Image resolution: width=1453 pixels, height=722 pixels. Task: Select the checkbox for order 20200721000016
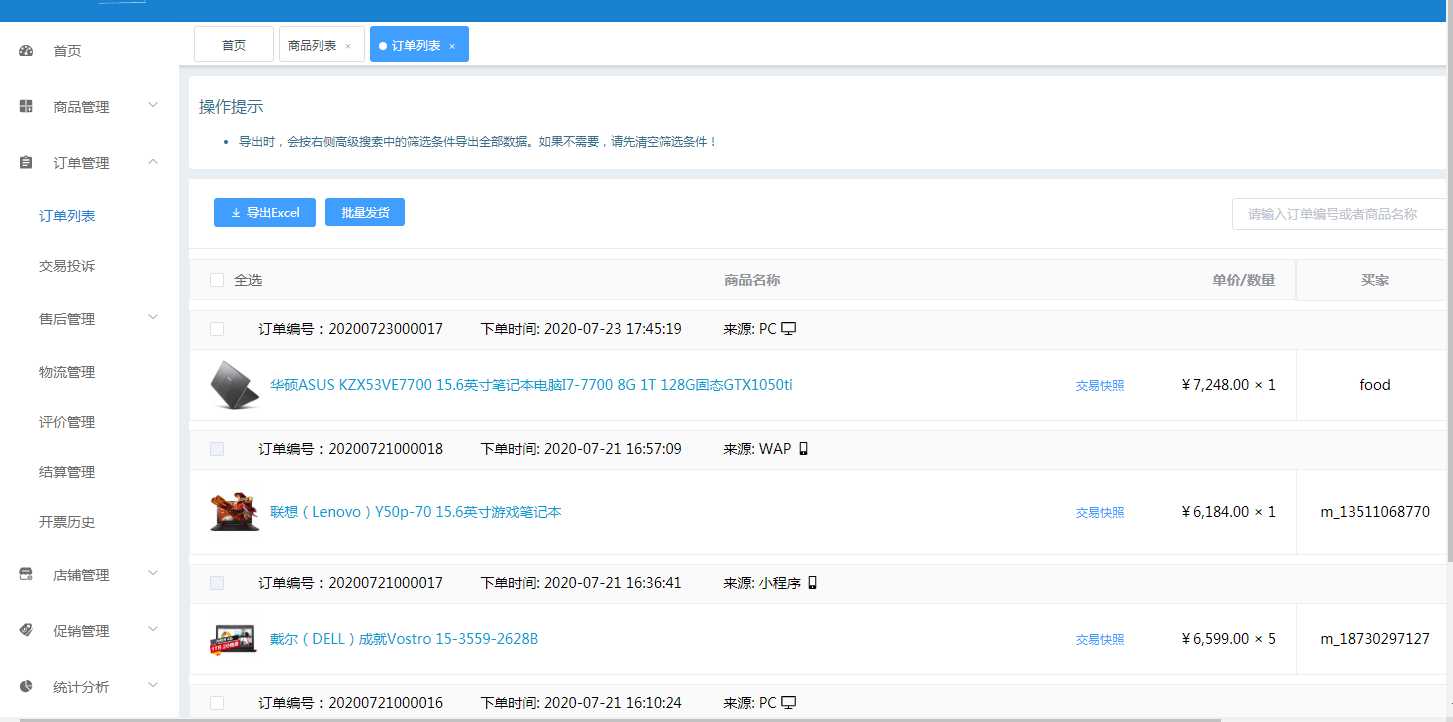click(x=217, y=703)
